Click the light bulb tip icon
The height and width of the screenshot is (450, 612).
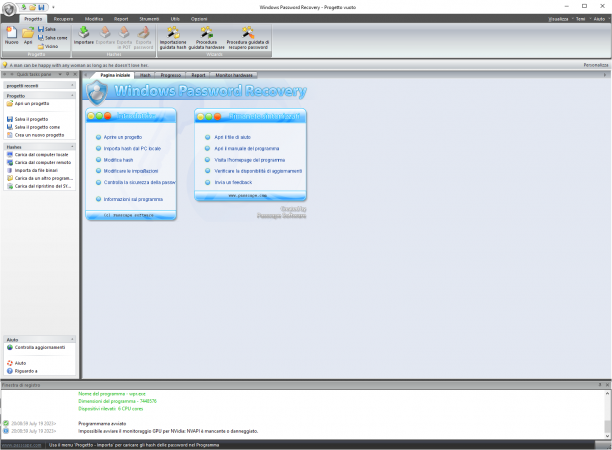pos(5,65)
